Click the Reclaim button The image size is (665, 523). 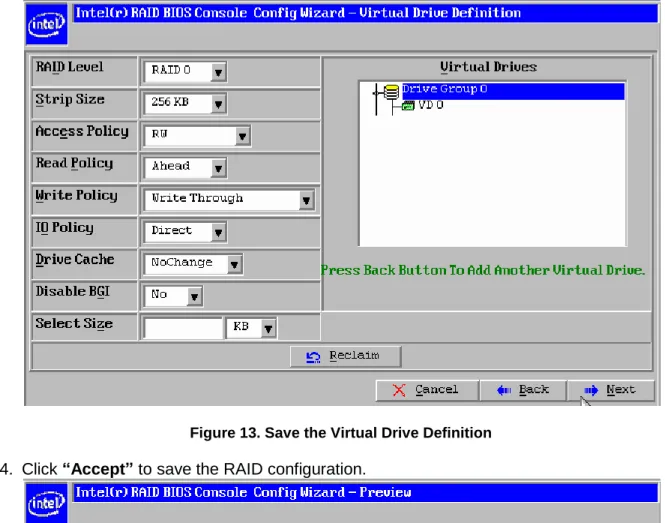[x=346, y=356]
